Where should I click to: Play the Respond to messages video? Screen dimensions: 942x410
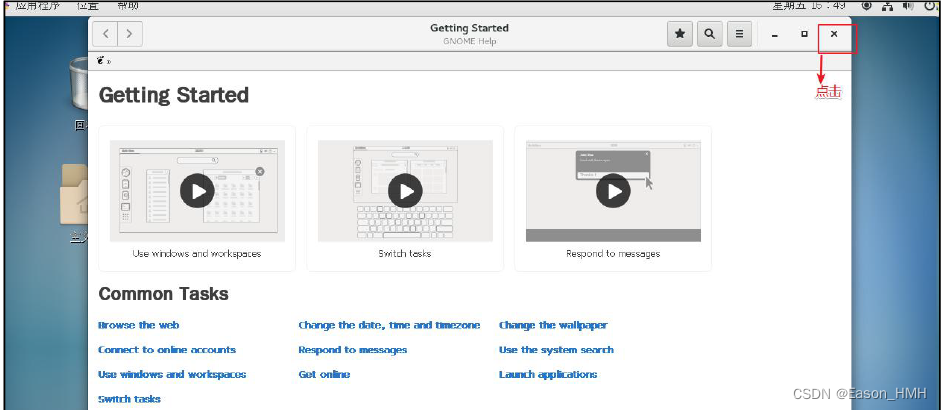coord(613,191)
